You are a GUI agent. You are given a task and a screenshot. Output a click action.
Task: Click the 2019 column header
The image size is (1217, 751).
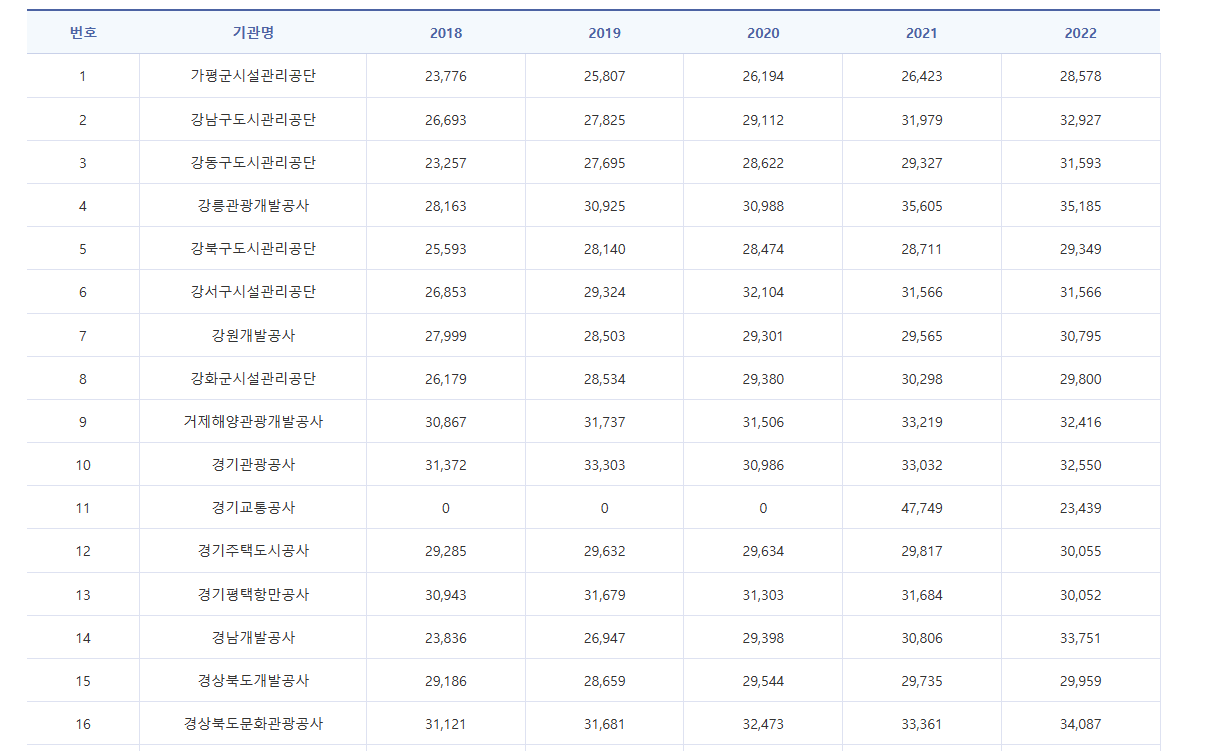(x=604, y=33)
